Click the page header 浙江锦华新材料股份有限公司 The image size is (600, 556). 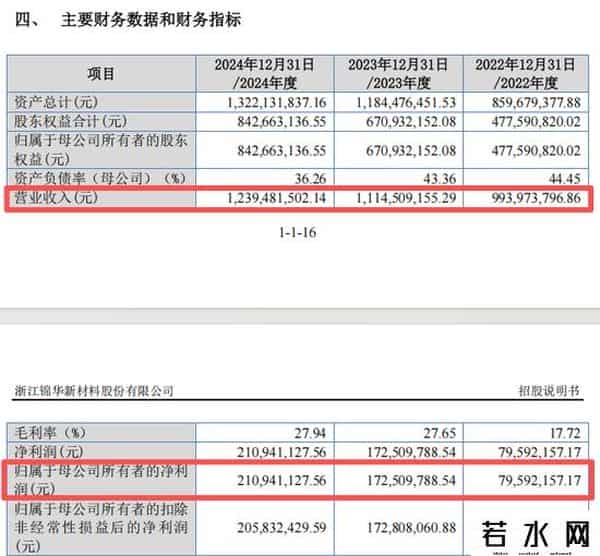[x=94, y=391]
